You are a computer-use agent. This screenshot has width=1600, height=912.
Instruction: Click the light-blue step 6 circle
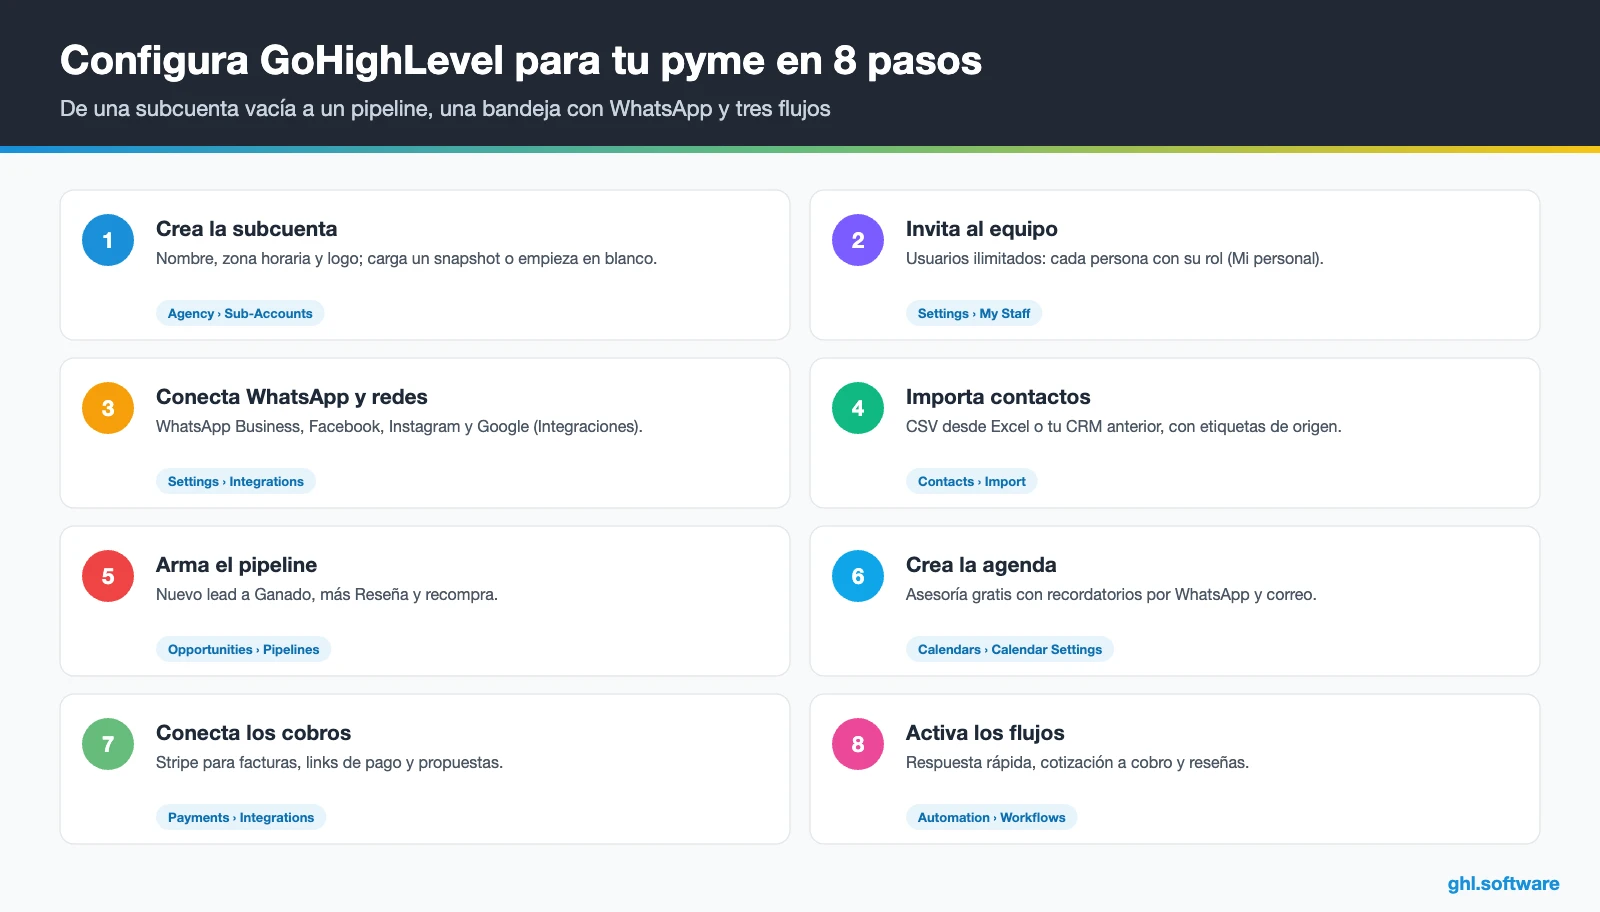click(858, 576)
